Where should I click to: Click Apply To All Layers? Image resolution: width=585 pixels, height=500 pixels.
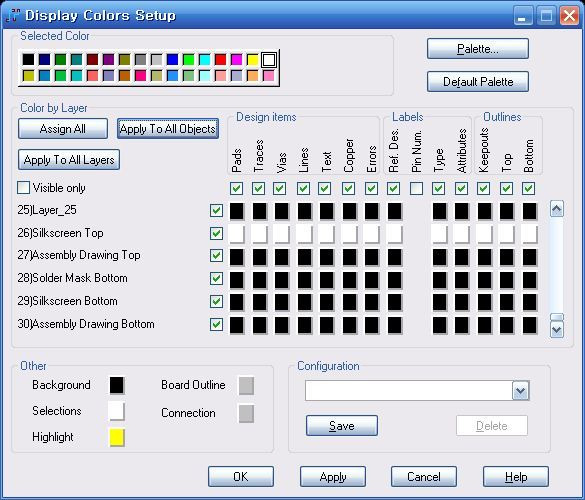(x=69, y=160)
